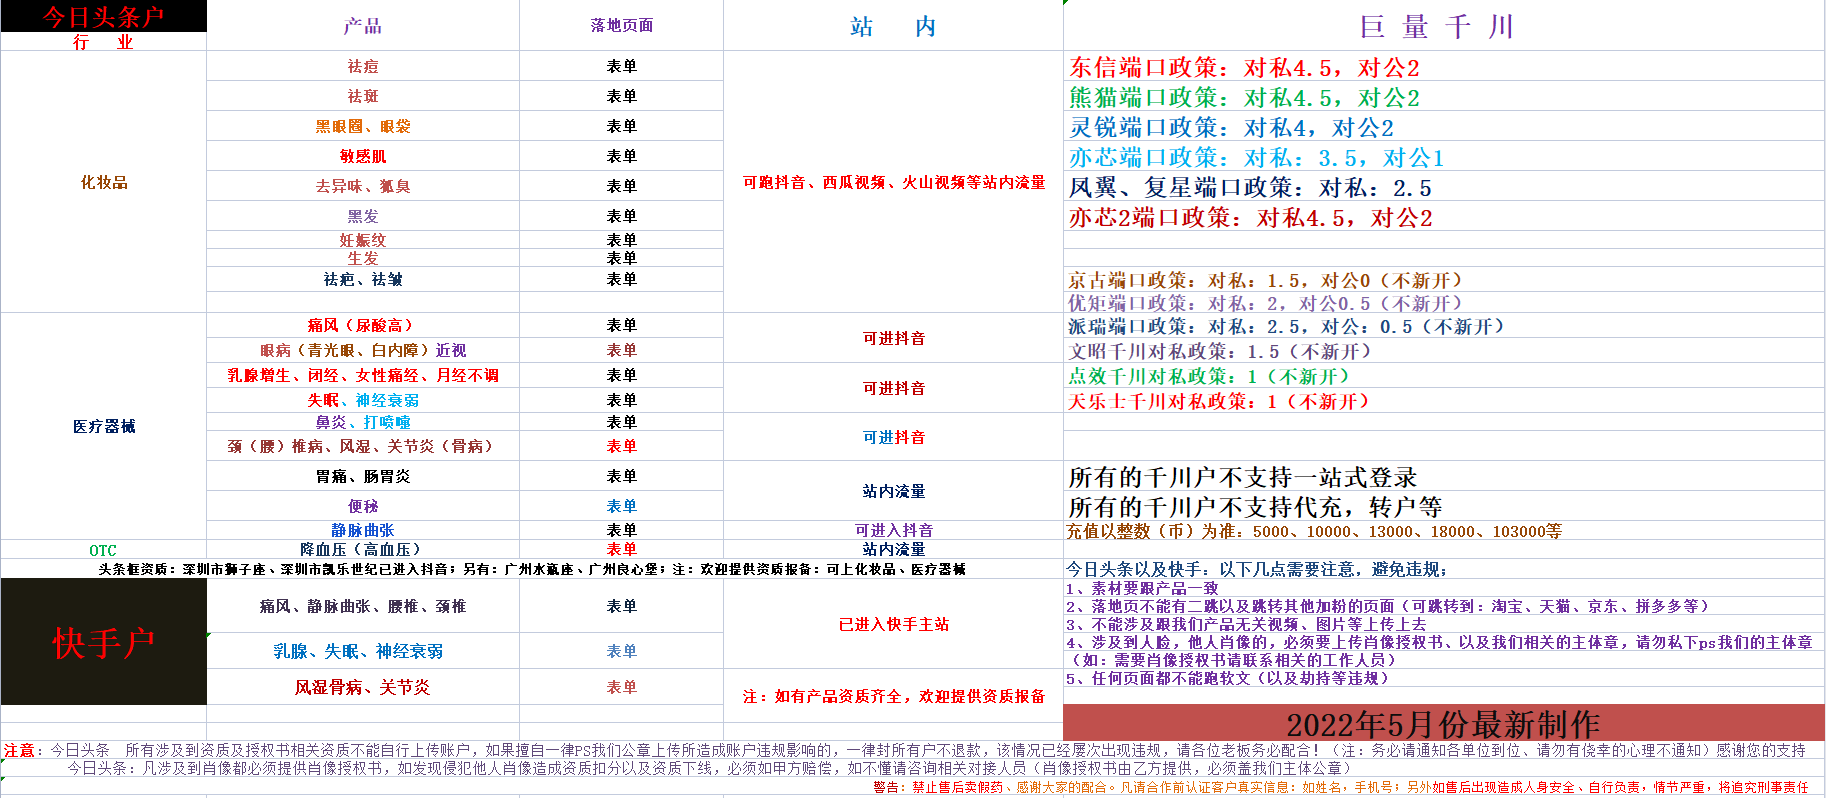
Task: Select the 胃痛、肠胃炎 cell
Action: click(x=363, y=476)
